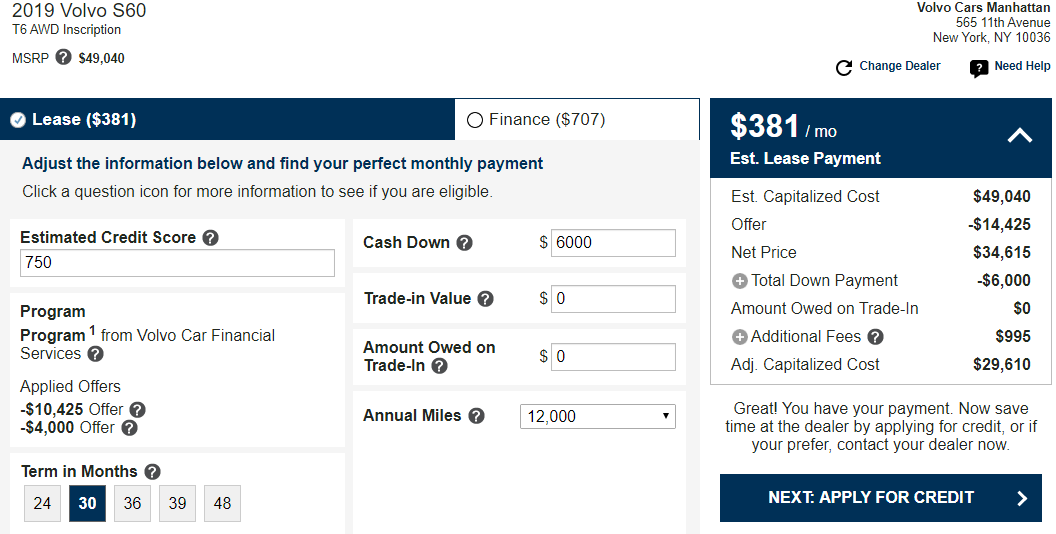Image resolution: width=1056 pixels, height=534 pixels.
Task: Open the Need Help link
Action: (x=1010, y=67)
